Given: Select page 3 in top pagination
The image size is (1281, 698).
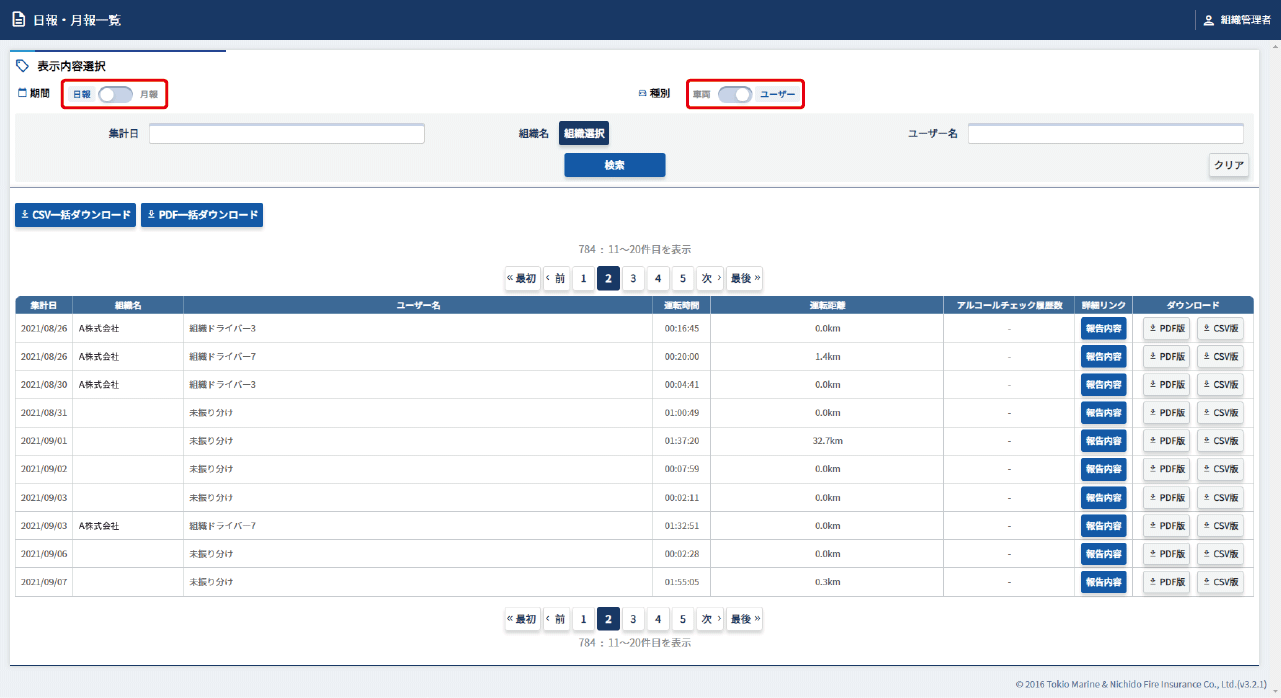Looking at the screenshot, I should 633,278.
